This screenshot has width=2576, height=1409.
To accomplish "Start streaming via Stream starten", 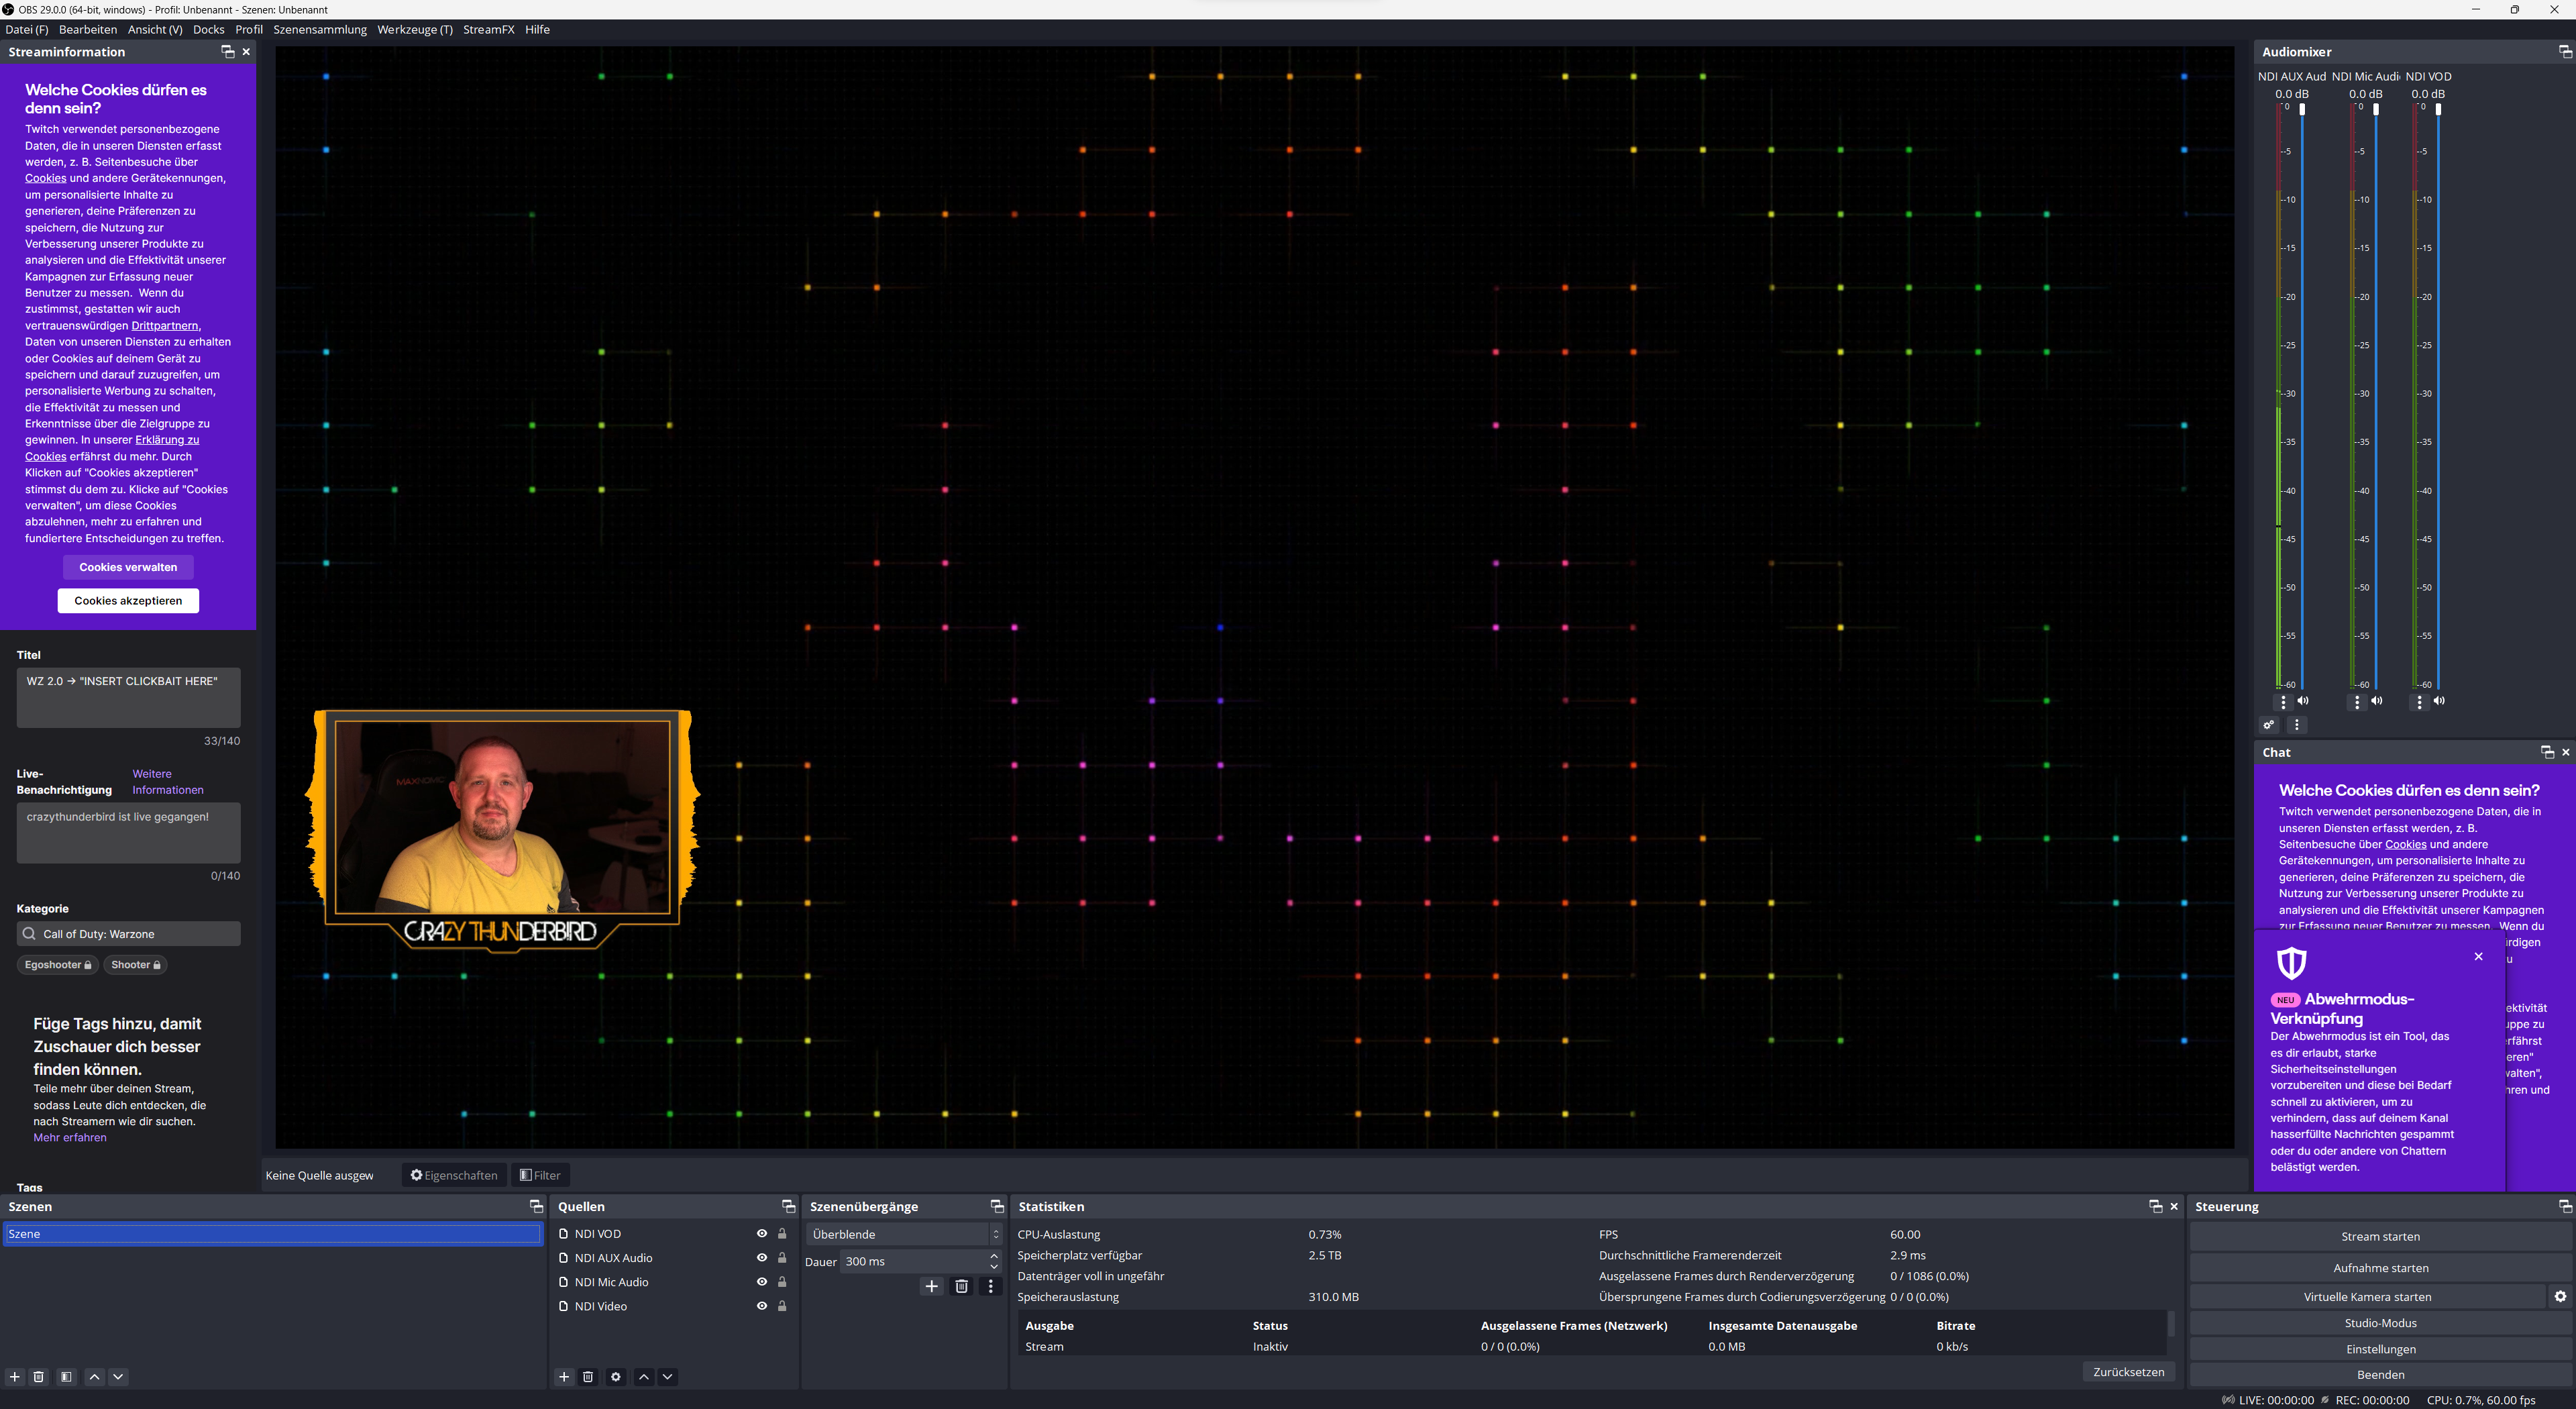I will [x=2381, y=1236].
